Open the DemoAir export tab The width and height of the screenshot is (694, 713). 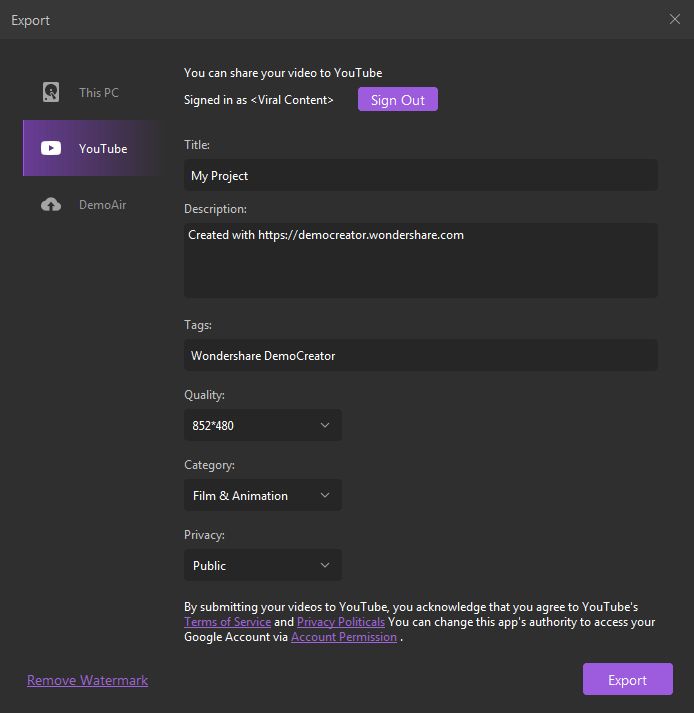[x=102, y=205]
